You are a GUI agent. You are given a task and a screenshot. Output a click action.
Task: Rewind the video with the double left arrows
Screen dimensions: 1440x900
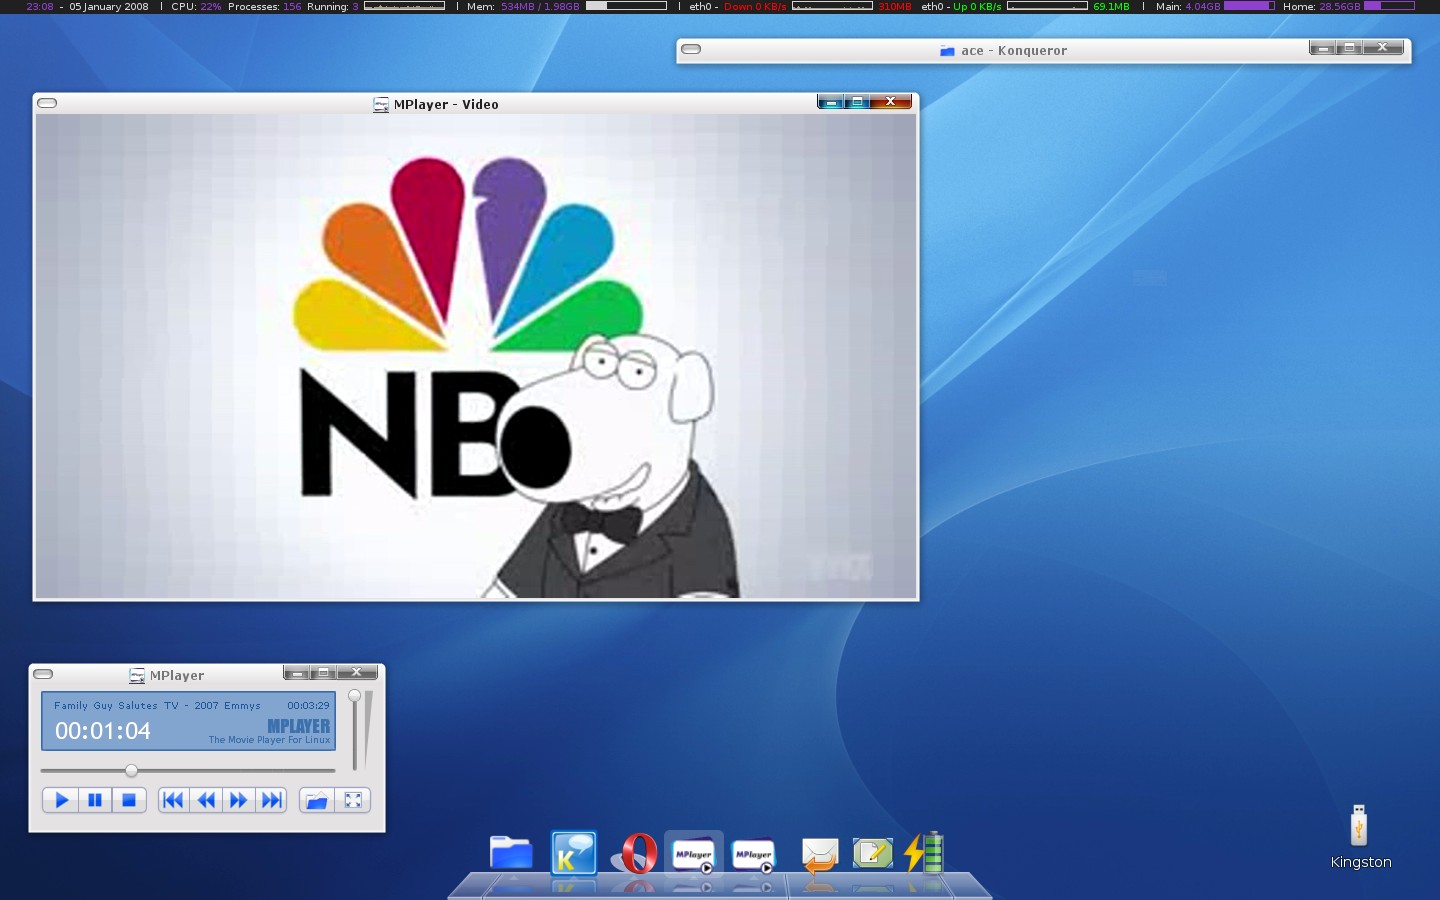(x=206, y=800)
